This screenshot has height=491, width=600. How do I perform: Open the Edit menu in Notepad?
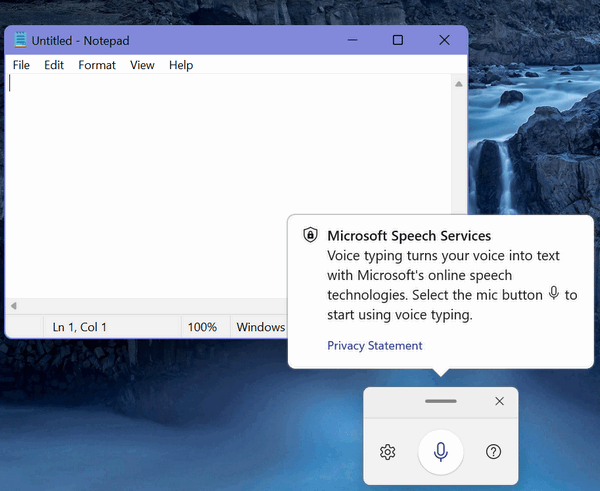pyautogui.click(x=54, y=65)
